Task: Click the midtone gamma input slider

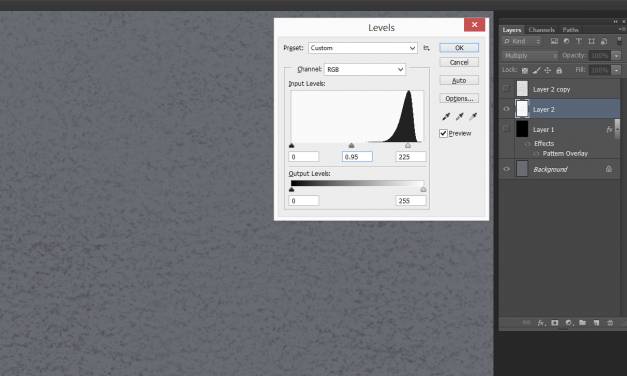Action: pos(351,146)
